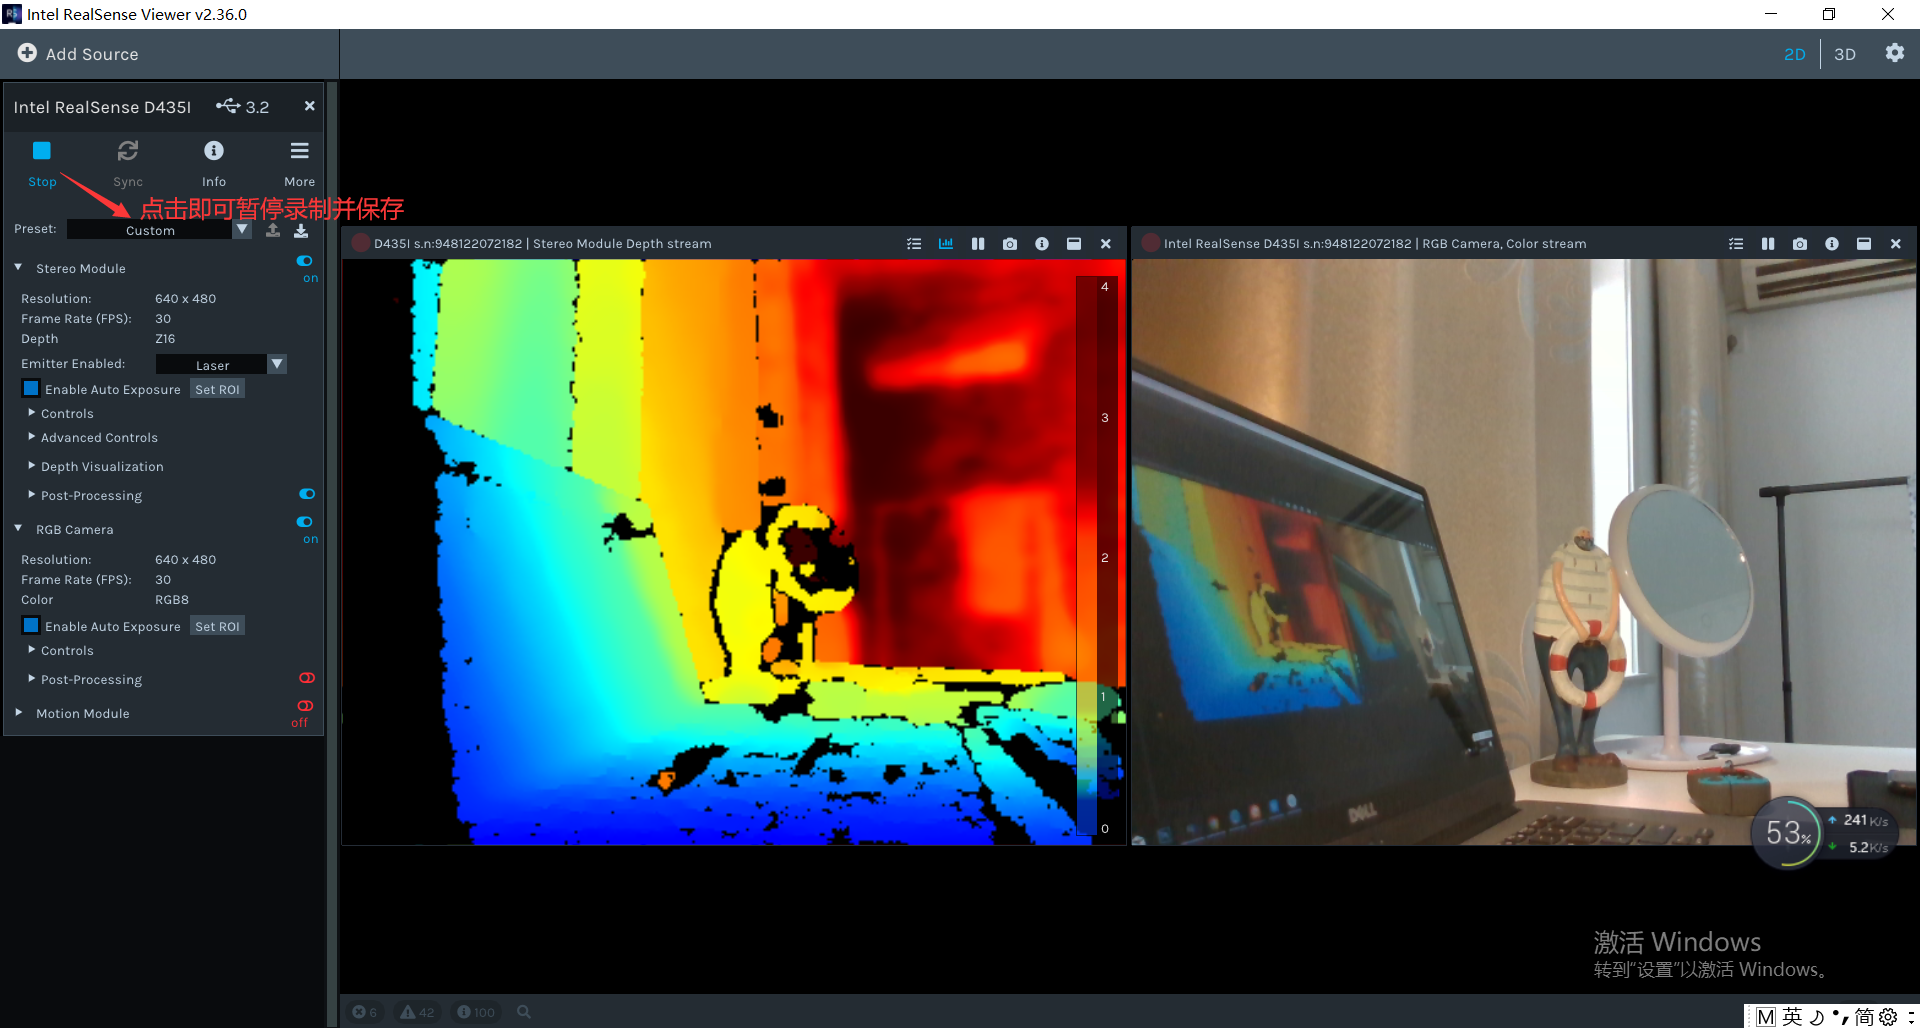
Task: Save the Custom preset with the download icon
Action: point(301,230)
